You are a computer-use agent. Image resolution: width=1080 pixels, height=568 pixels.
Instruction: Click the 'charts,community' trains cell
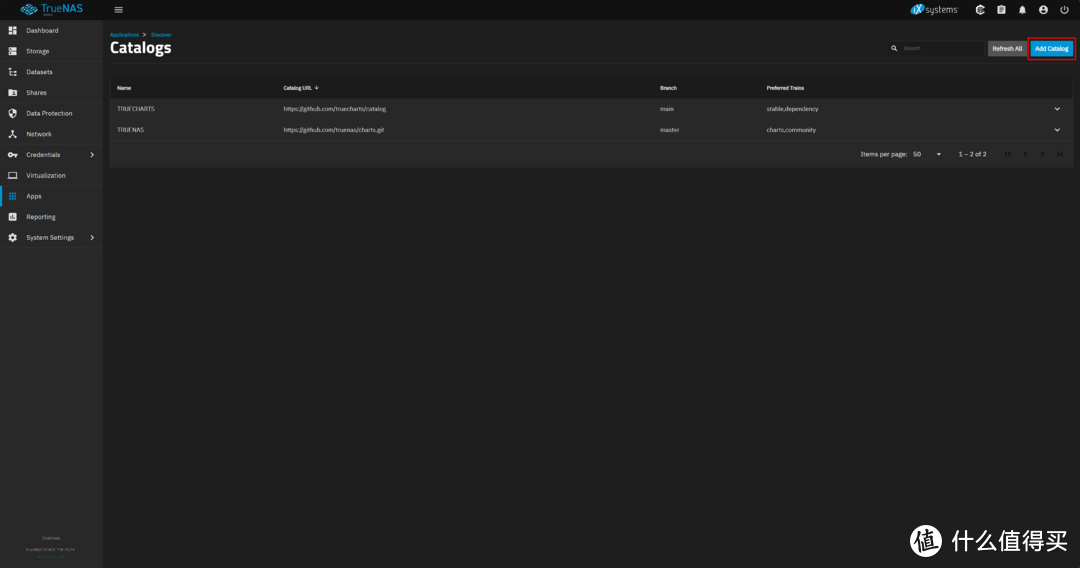pyautogui.click(x=791, y=129)
